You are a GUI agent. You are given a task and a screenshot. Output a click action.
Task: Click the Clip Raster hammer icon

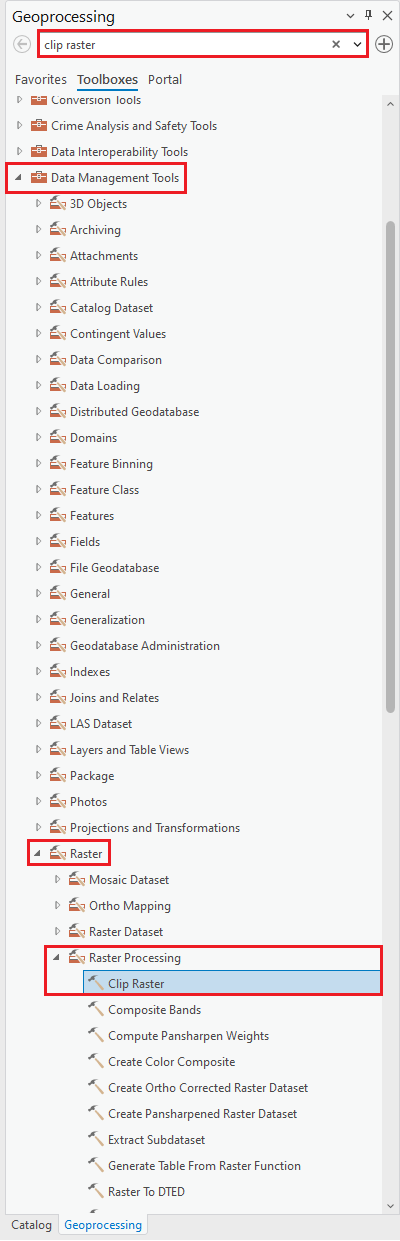tap(96, 984)
